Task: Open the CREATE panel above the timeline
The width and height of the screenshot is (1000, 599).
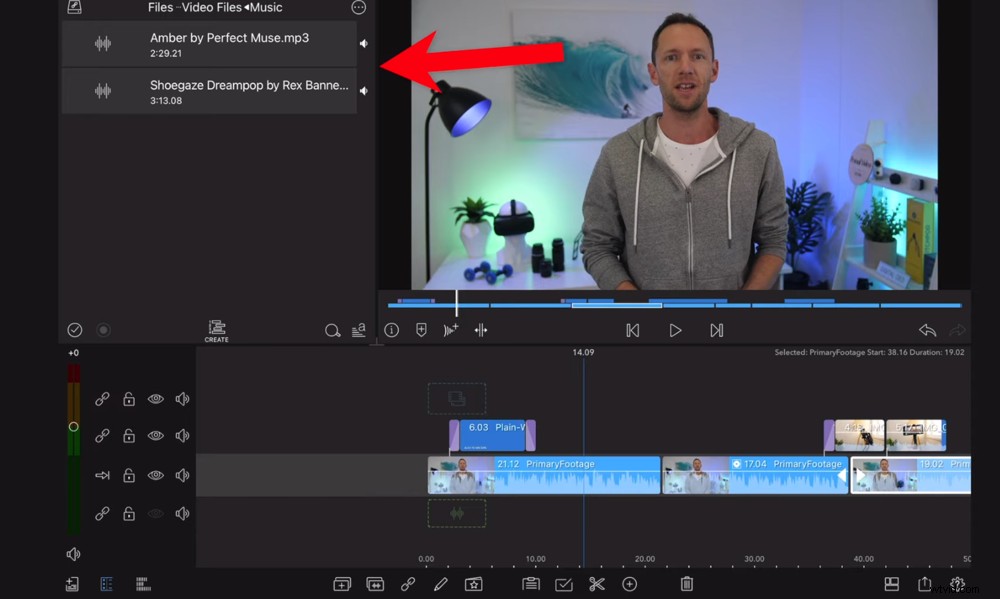Action: click(216, 330)
